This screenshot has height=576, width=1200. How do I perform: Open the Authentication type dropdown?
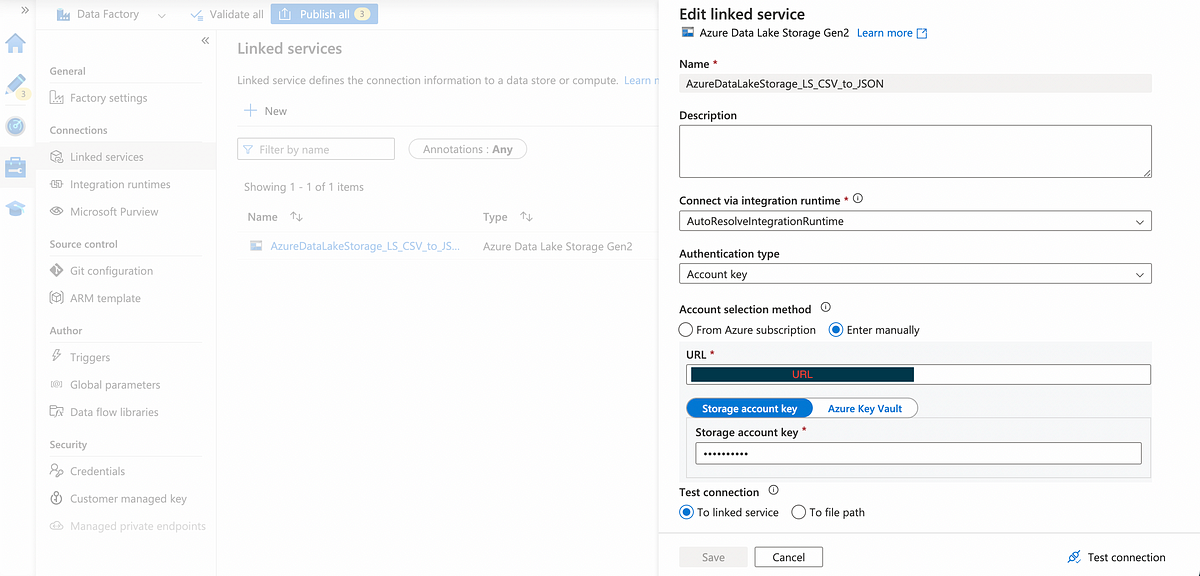pyautogui.click(x=915, y=274)
